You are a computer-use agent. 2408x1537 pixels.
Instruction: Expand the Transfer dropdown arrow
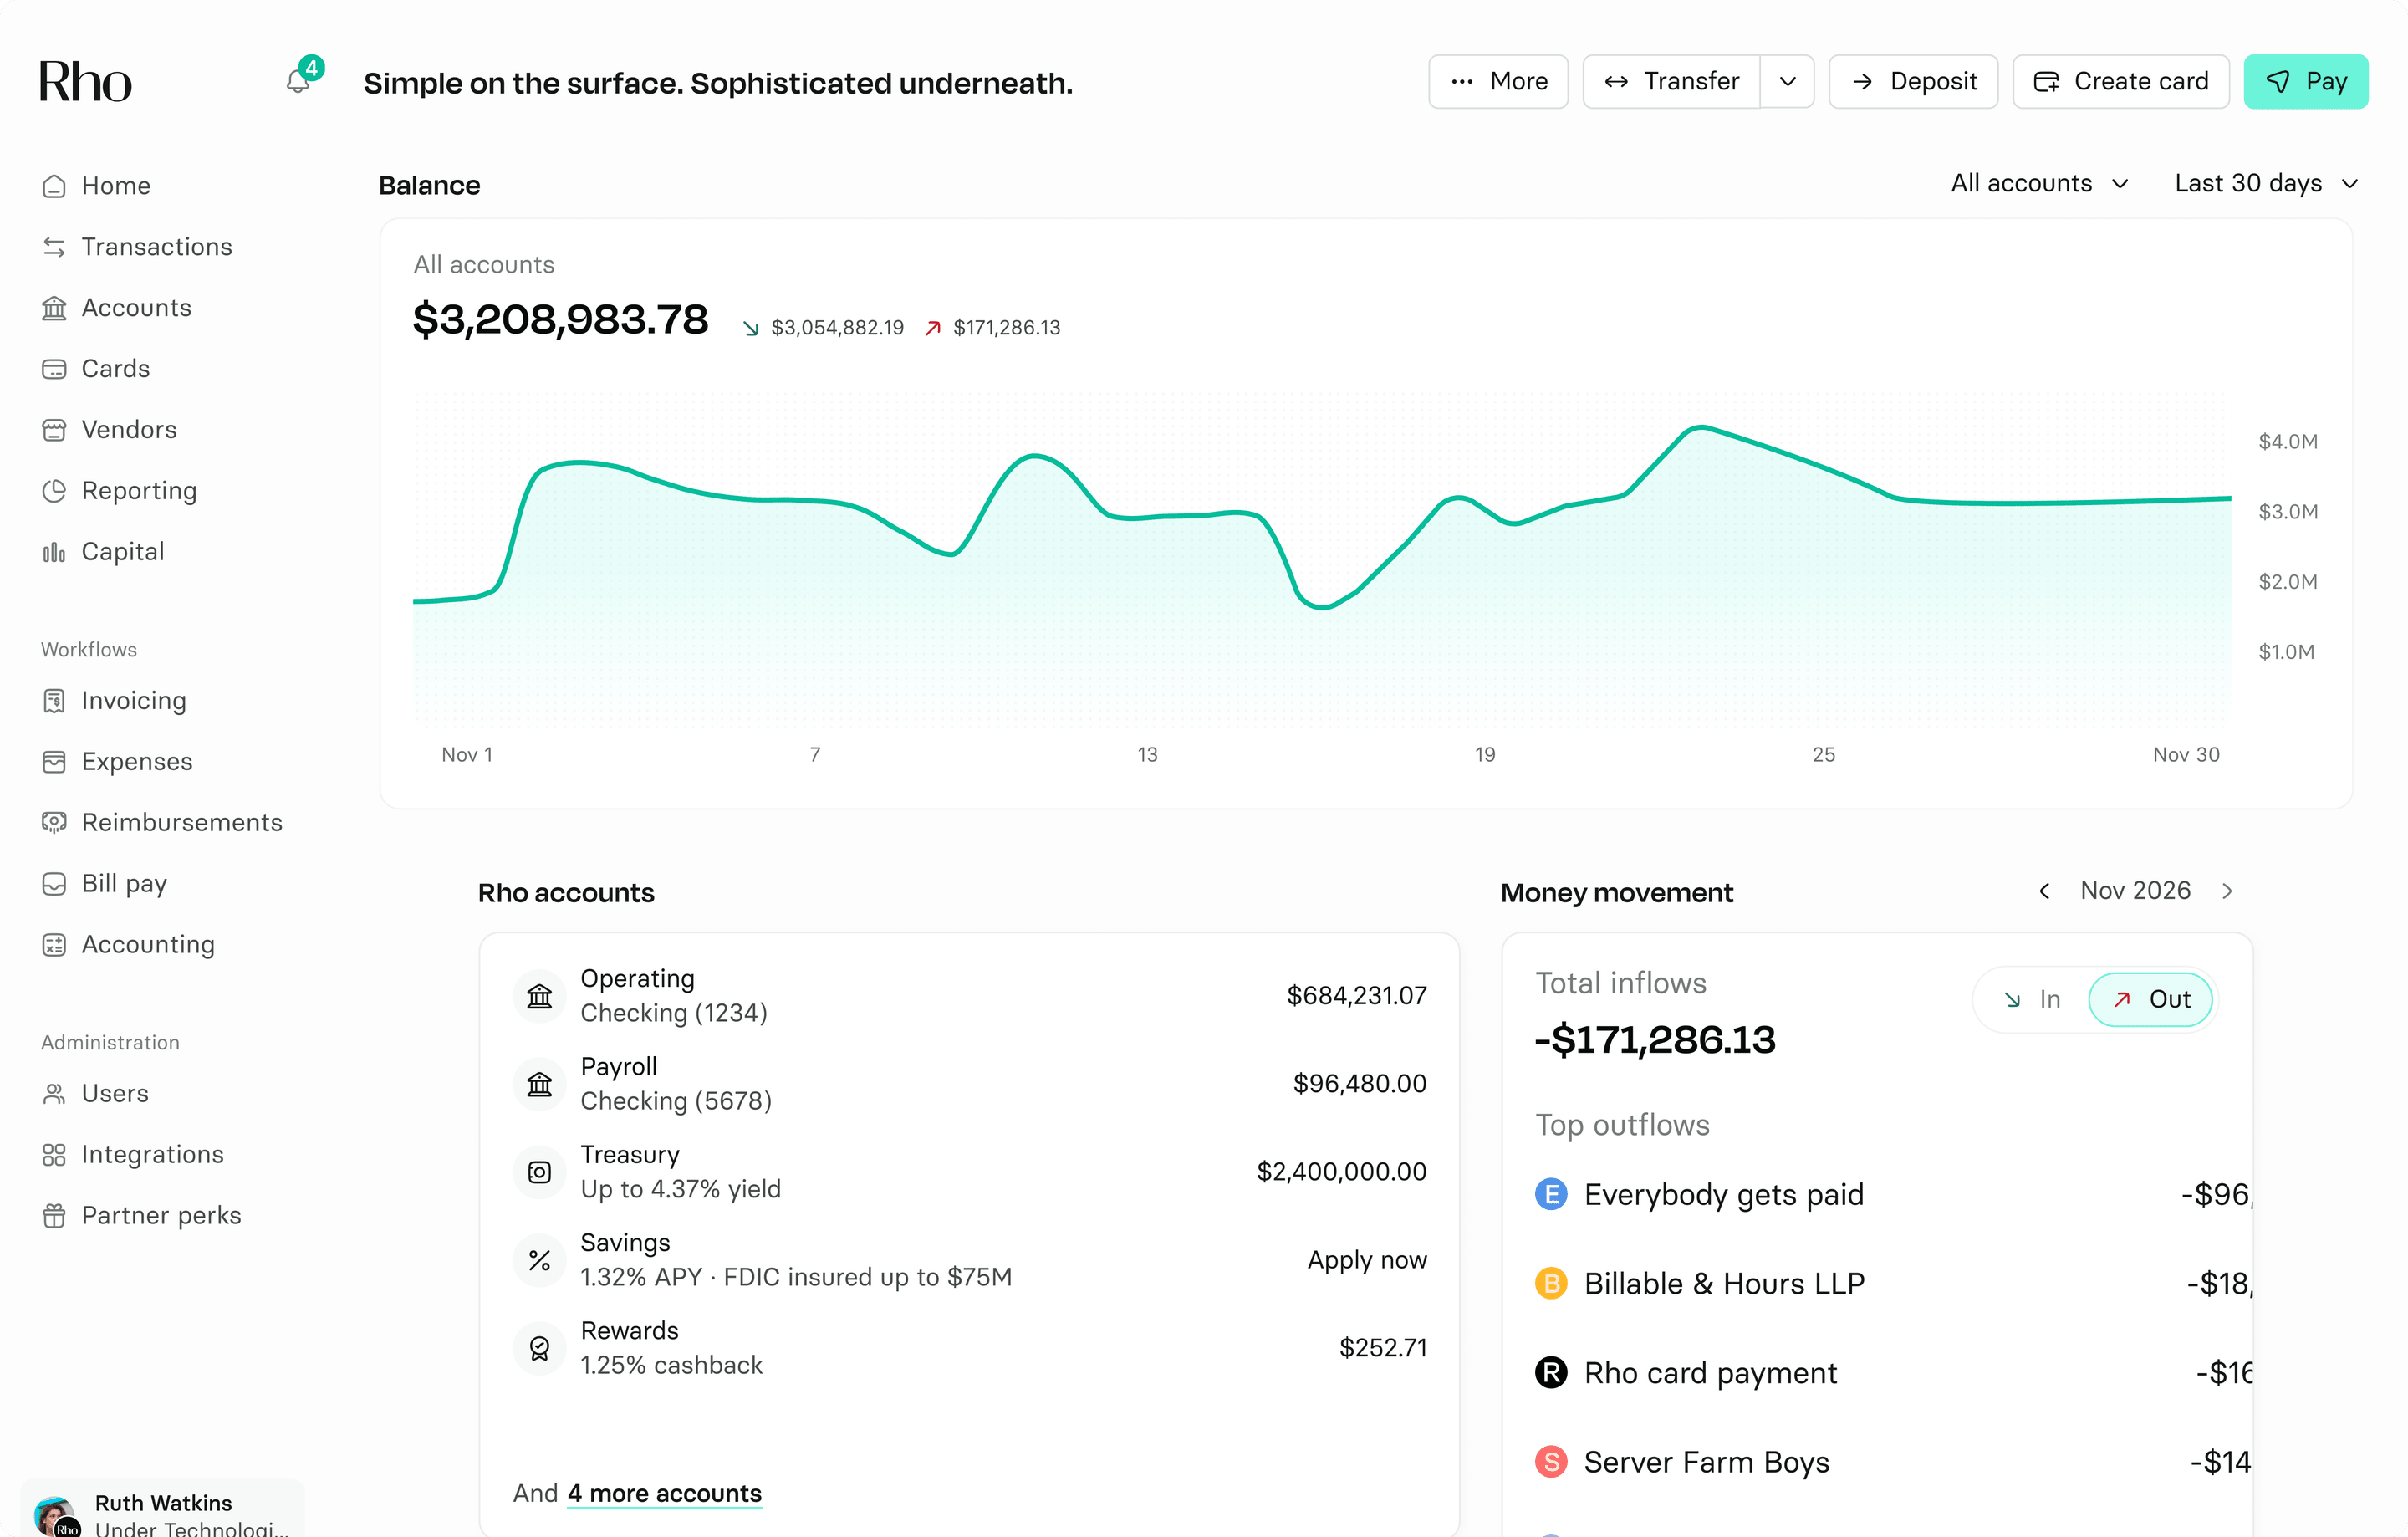click(1788, 82)
